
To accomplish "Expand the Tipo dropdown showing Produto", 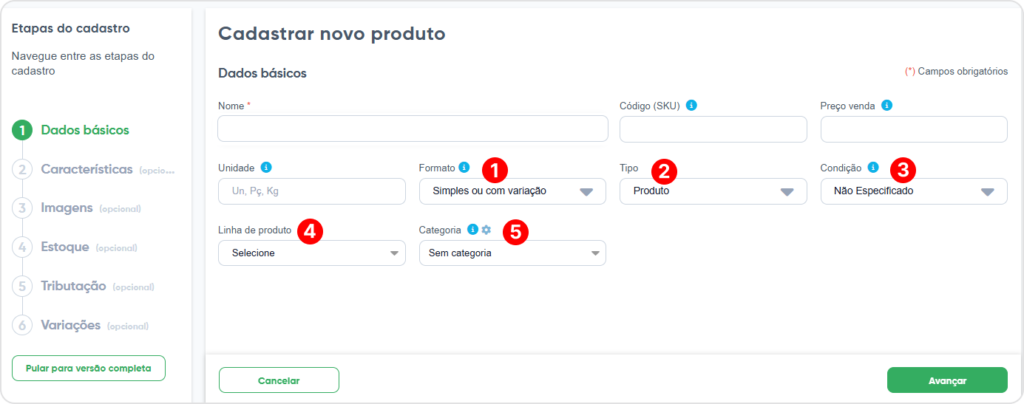I will coord(712,191).
